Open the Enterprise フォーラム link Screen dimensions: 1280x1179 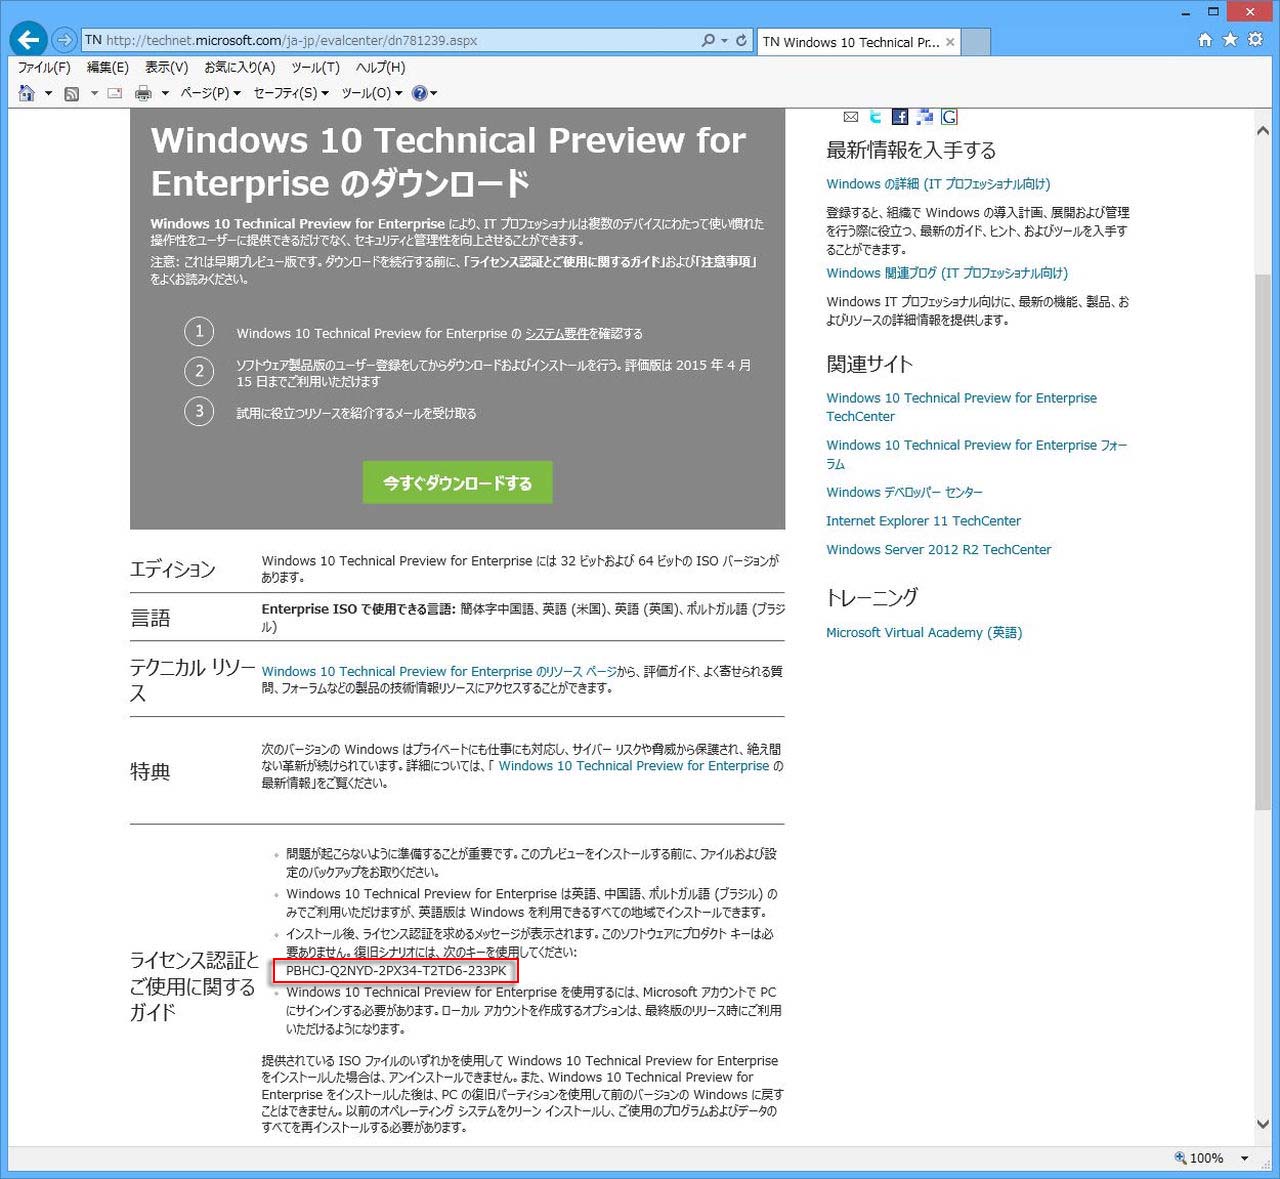pos(976,454)
